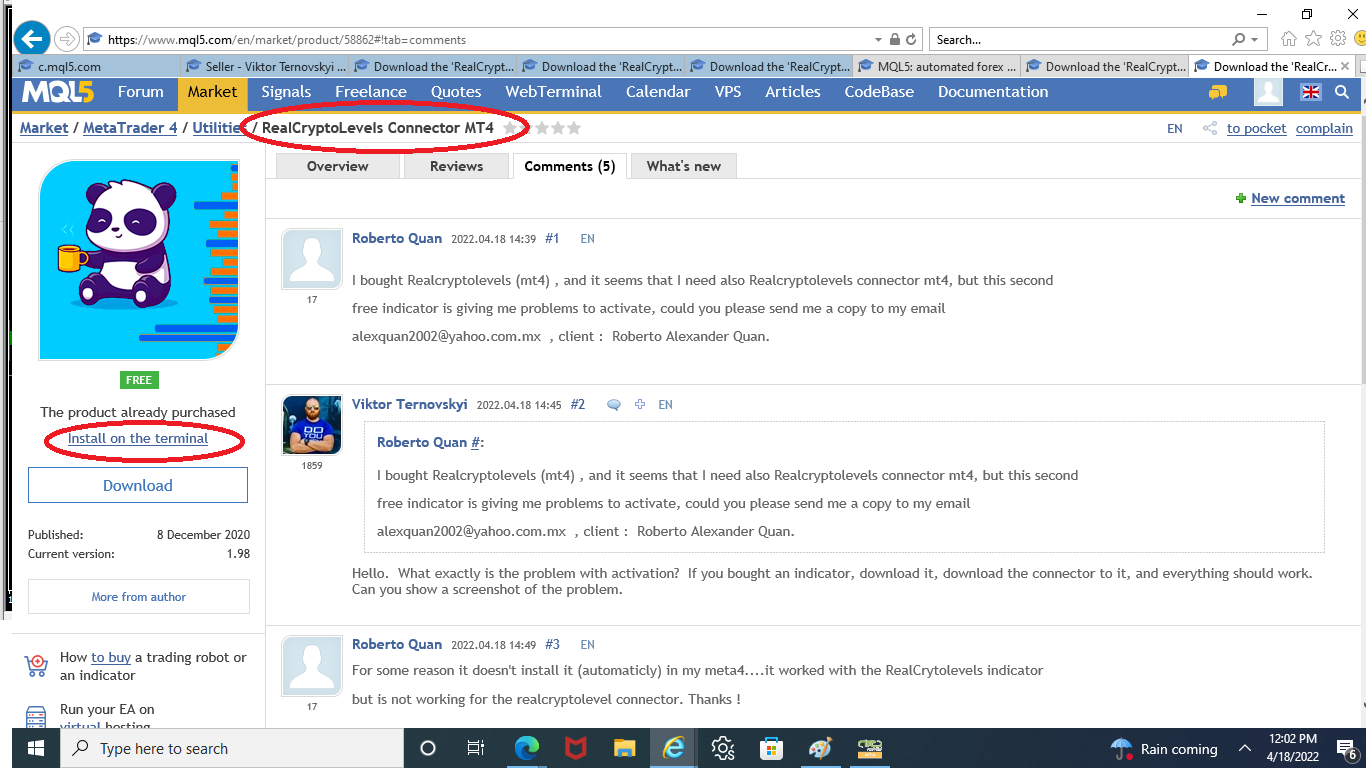
Task: Open the favorites star icon
Action: (x=1313, y=39)
